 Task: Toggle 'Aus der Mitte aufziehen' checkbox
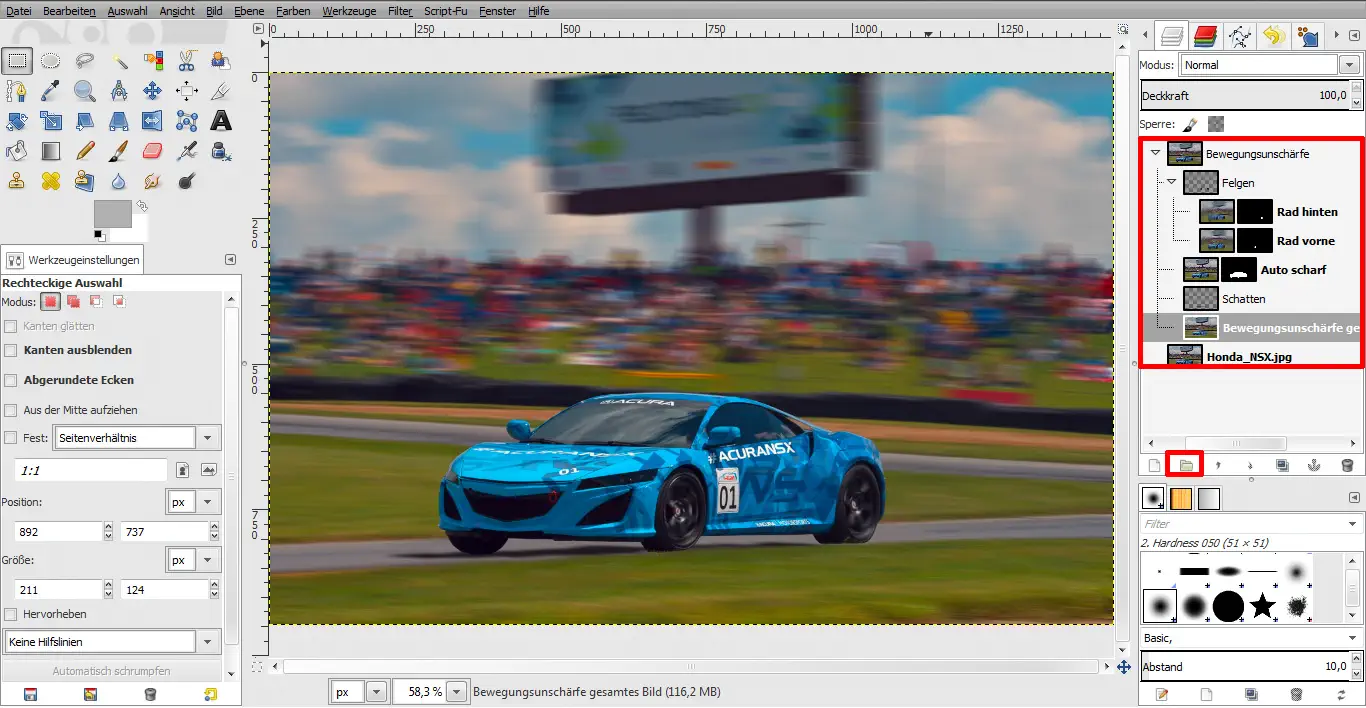click(11, 410)
